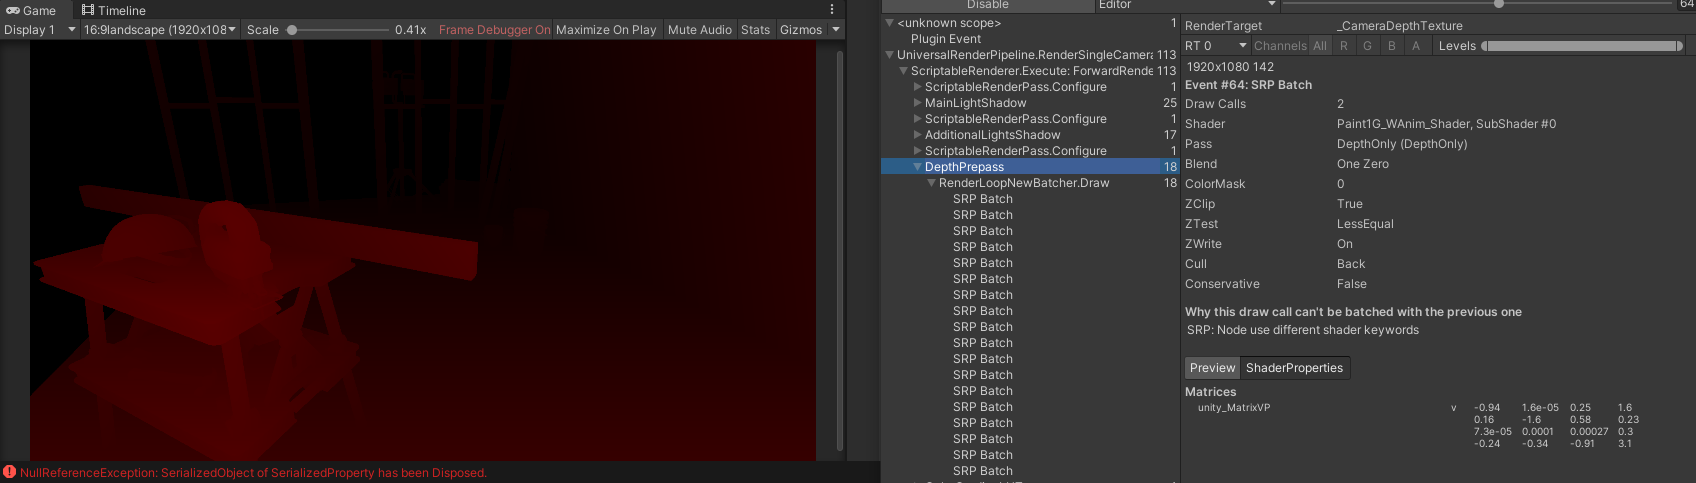Open the Game panel three-dot options menu
Screen dimensions: 1696x483
832,9
